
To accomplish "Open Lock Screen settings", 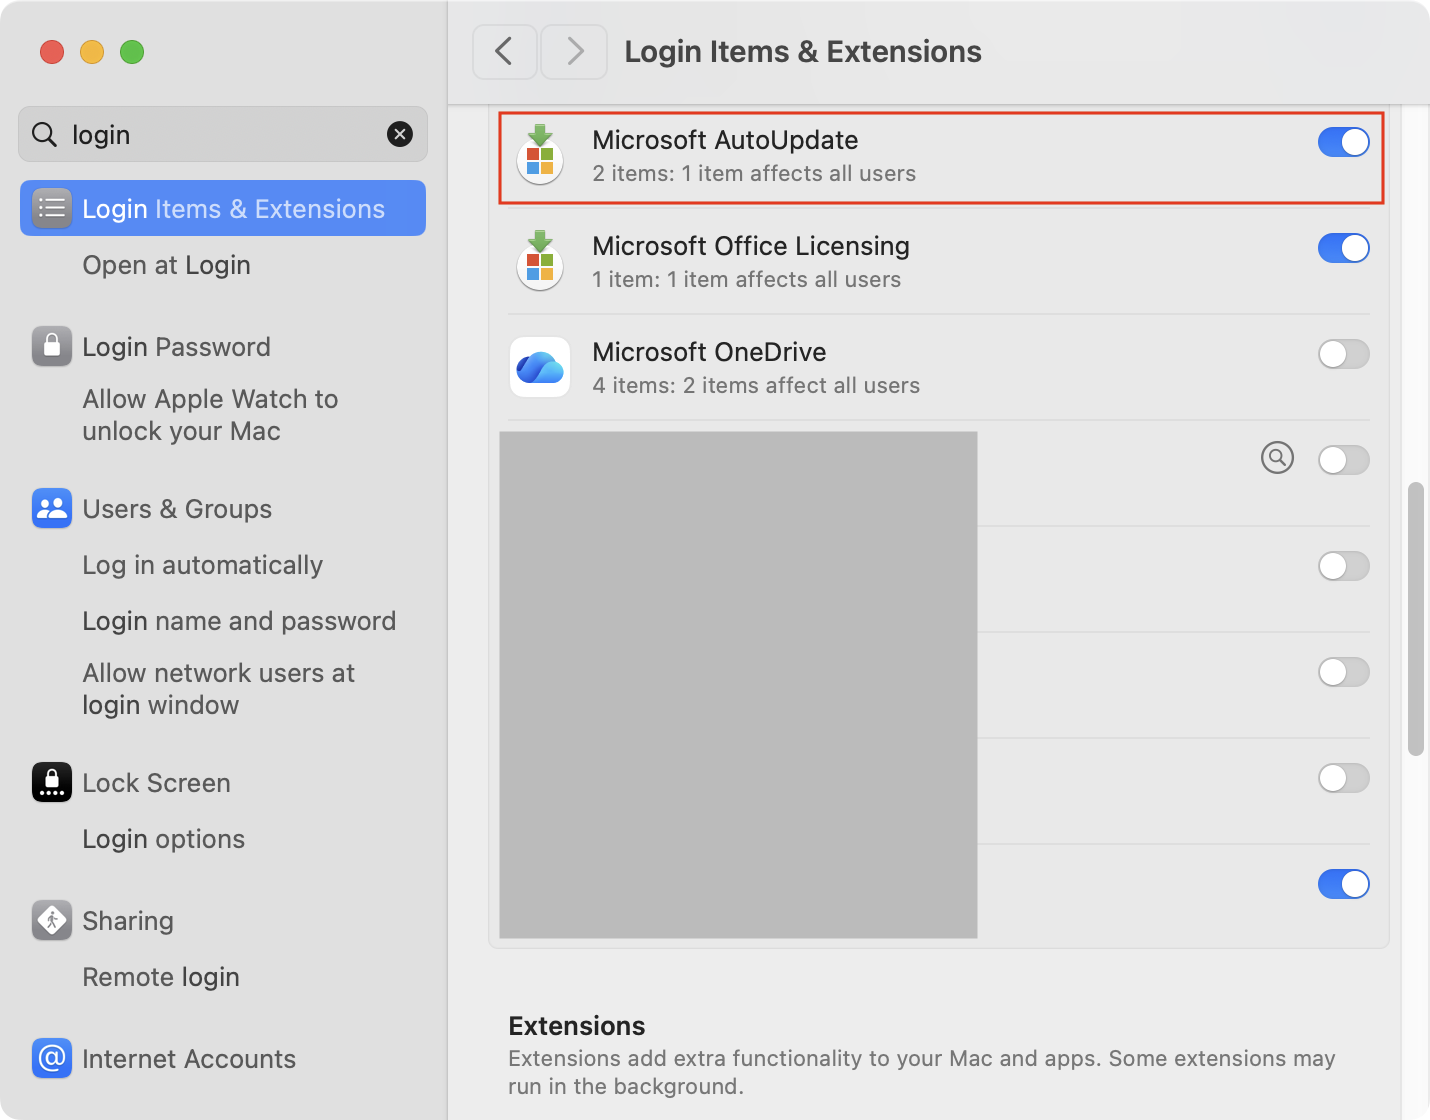I will pyautogui.click(x=223, y=782).
